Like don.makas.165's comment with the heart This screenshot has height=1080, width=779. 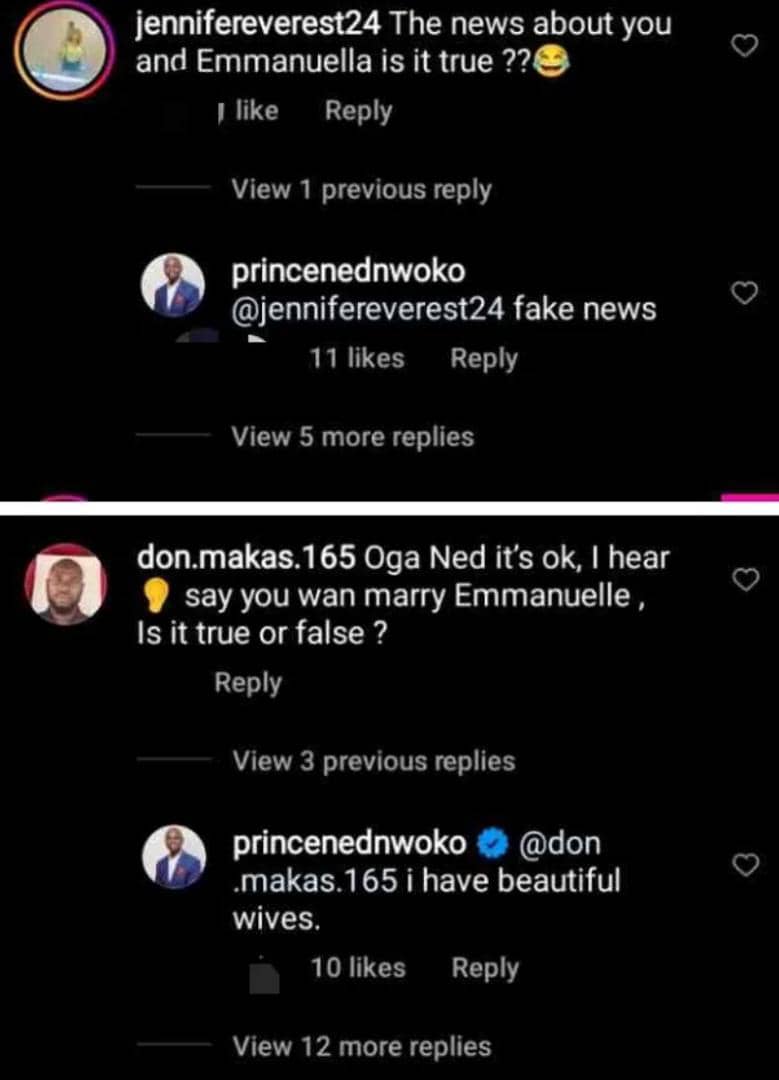coord(742,579)
